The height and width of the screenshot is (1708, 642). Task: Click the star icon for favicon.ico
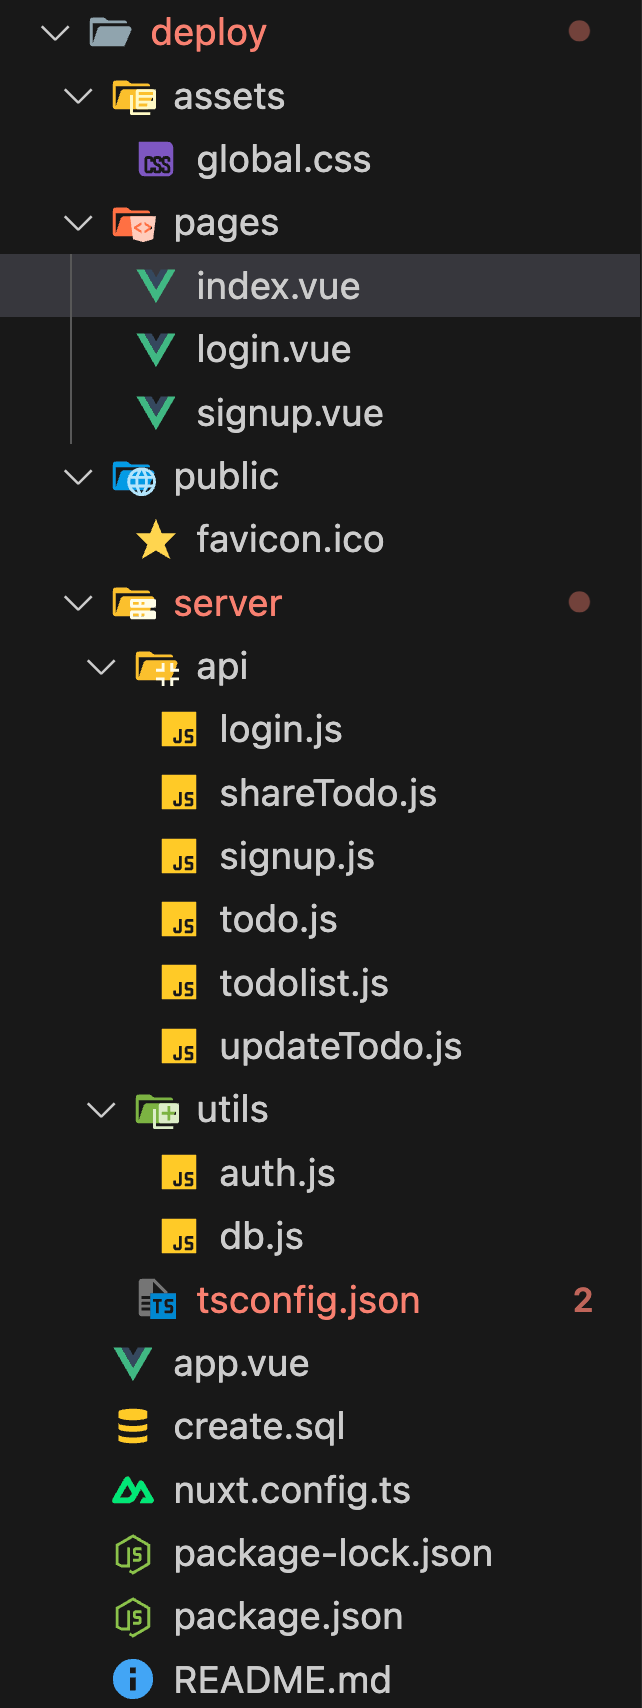(156, 540)
